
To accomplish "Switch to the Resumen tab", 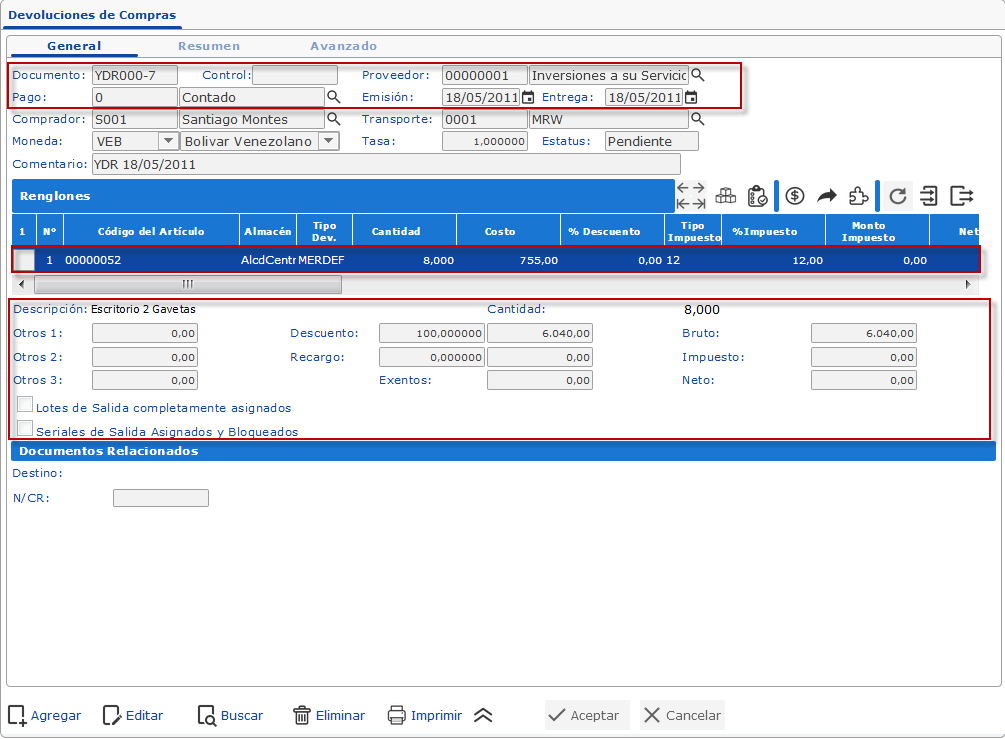I will pyautogui.click(x=209, y=46).
